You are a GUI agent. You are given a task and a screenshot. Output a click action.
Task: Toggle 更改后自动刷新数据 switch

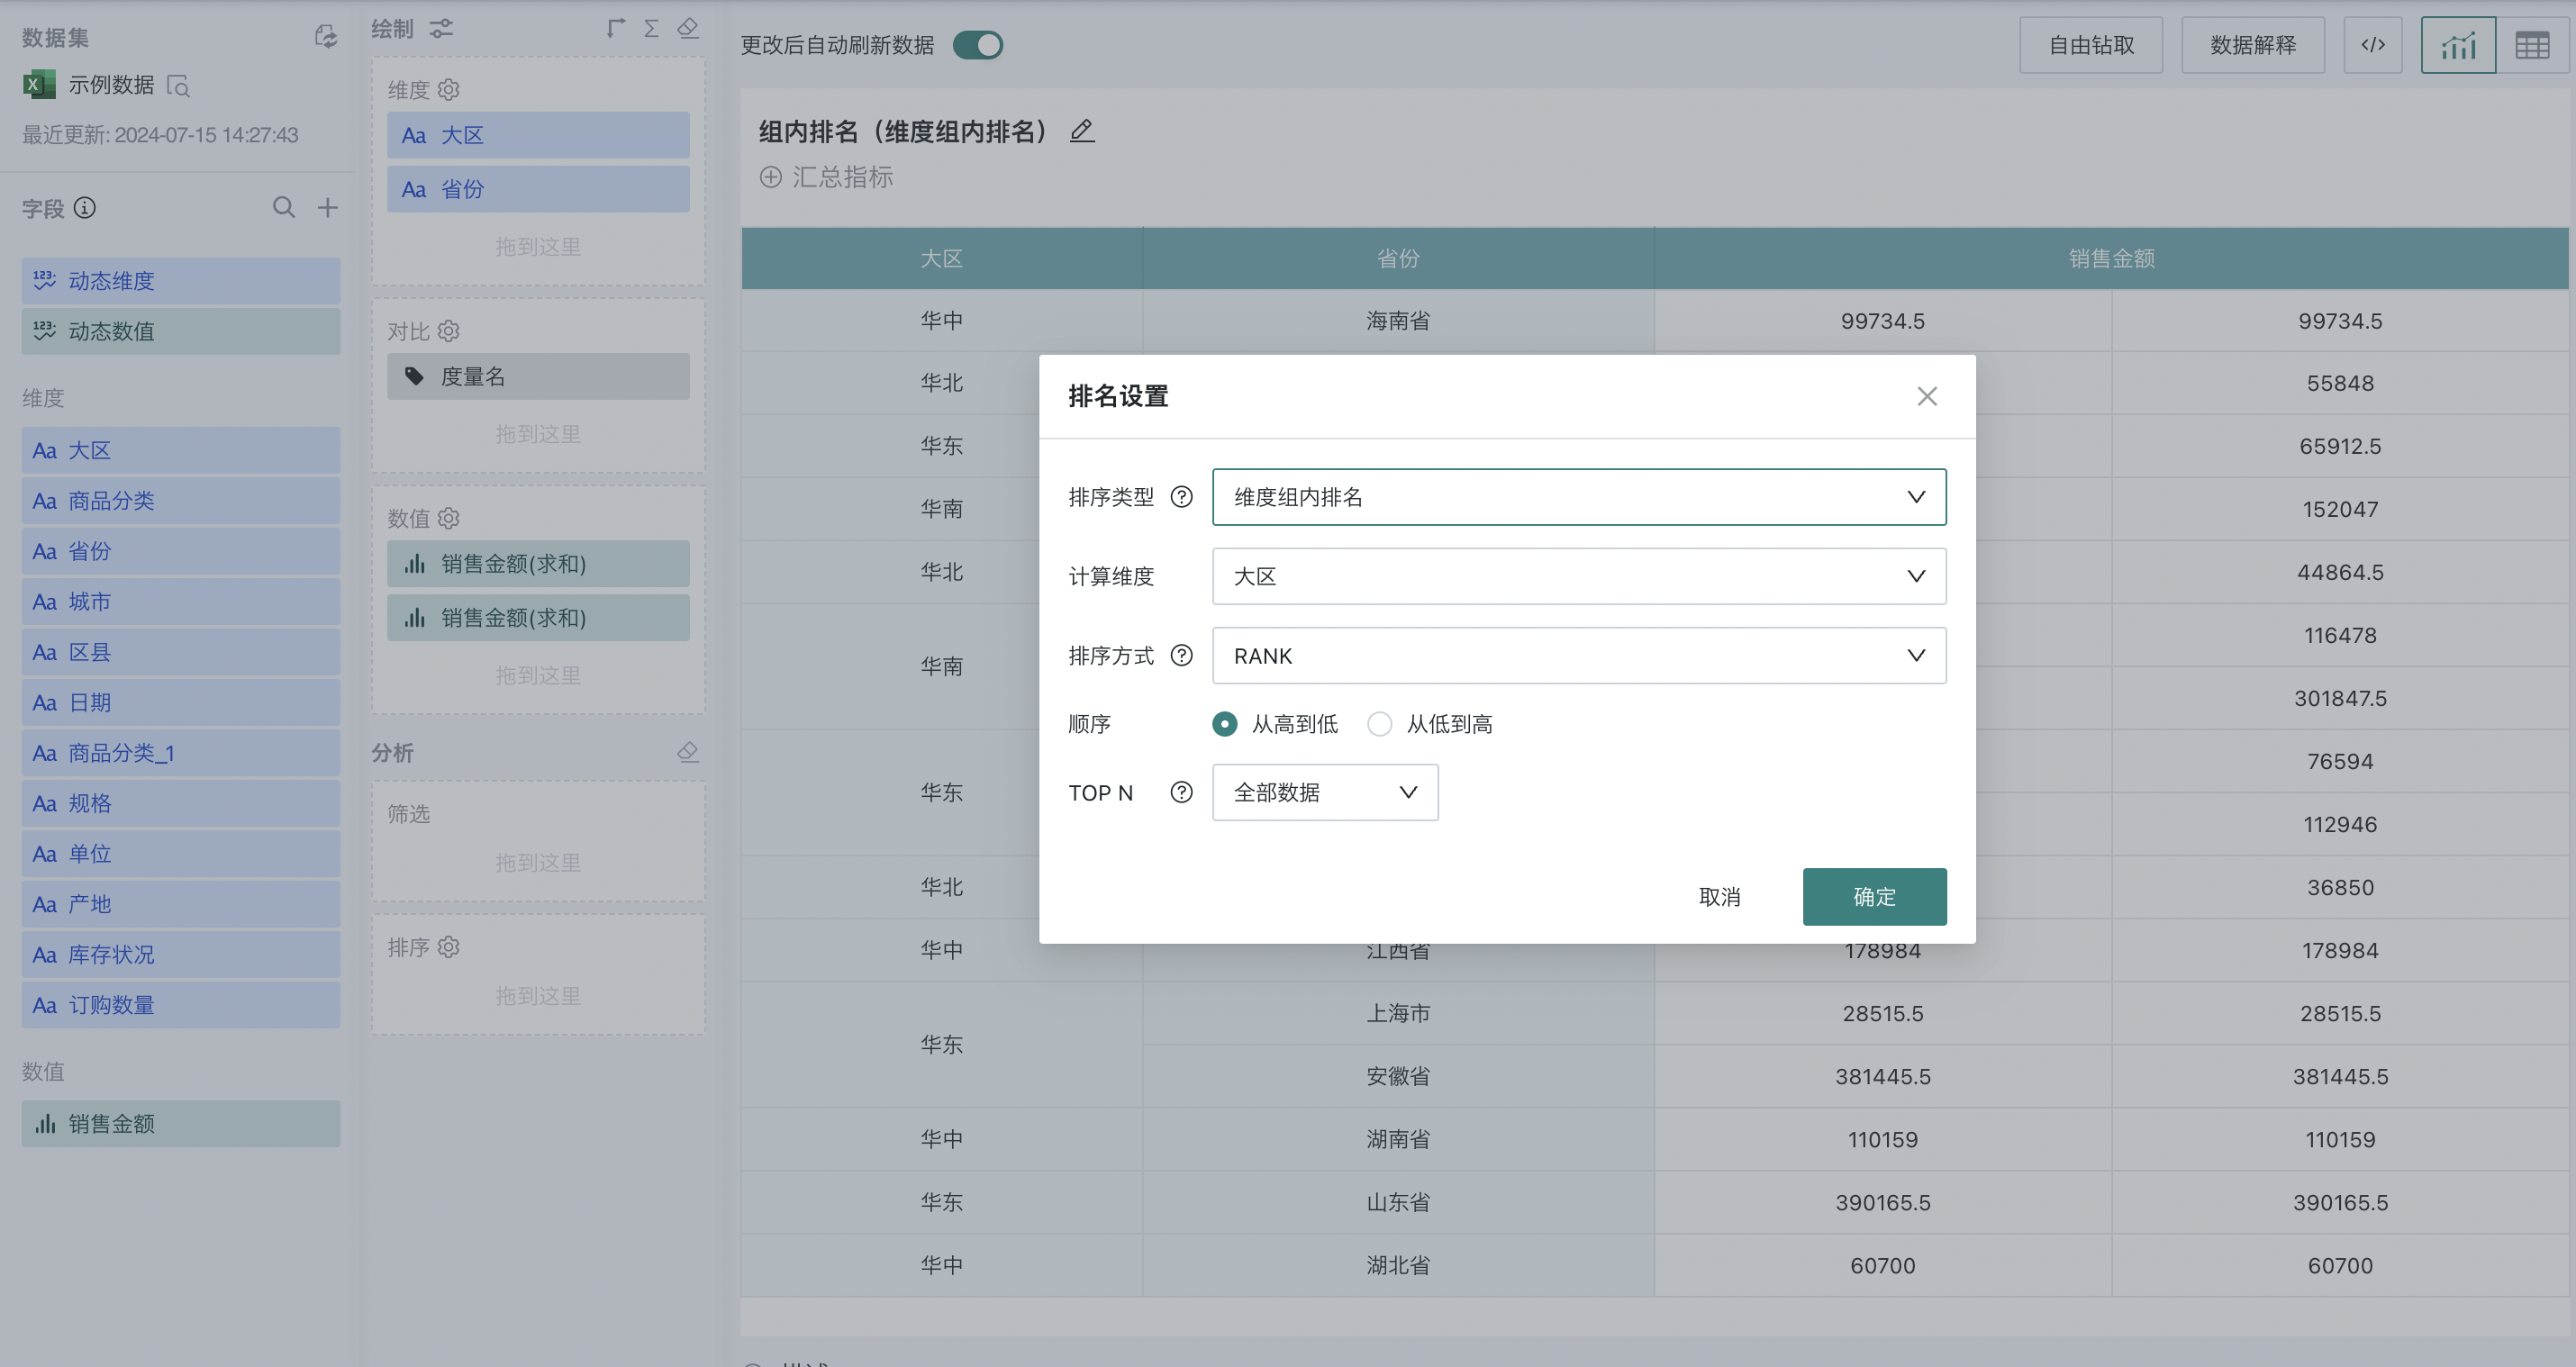click(978, 45)
